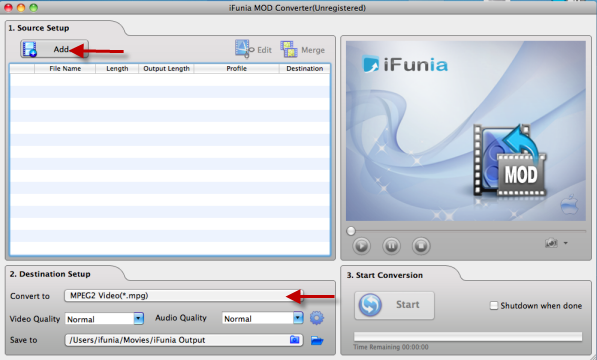Viewport: 597px width, 360px height.
Task: Expand the snapshot options arrow
Action: coord(565,243)
